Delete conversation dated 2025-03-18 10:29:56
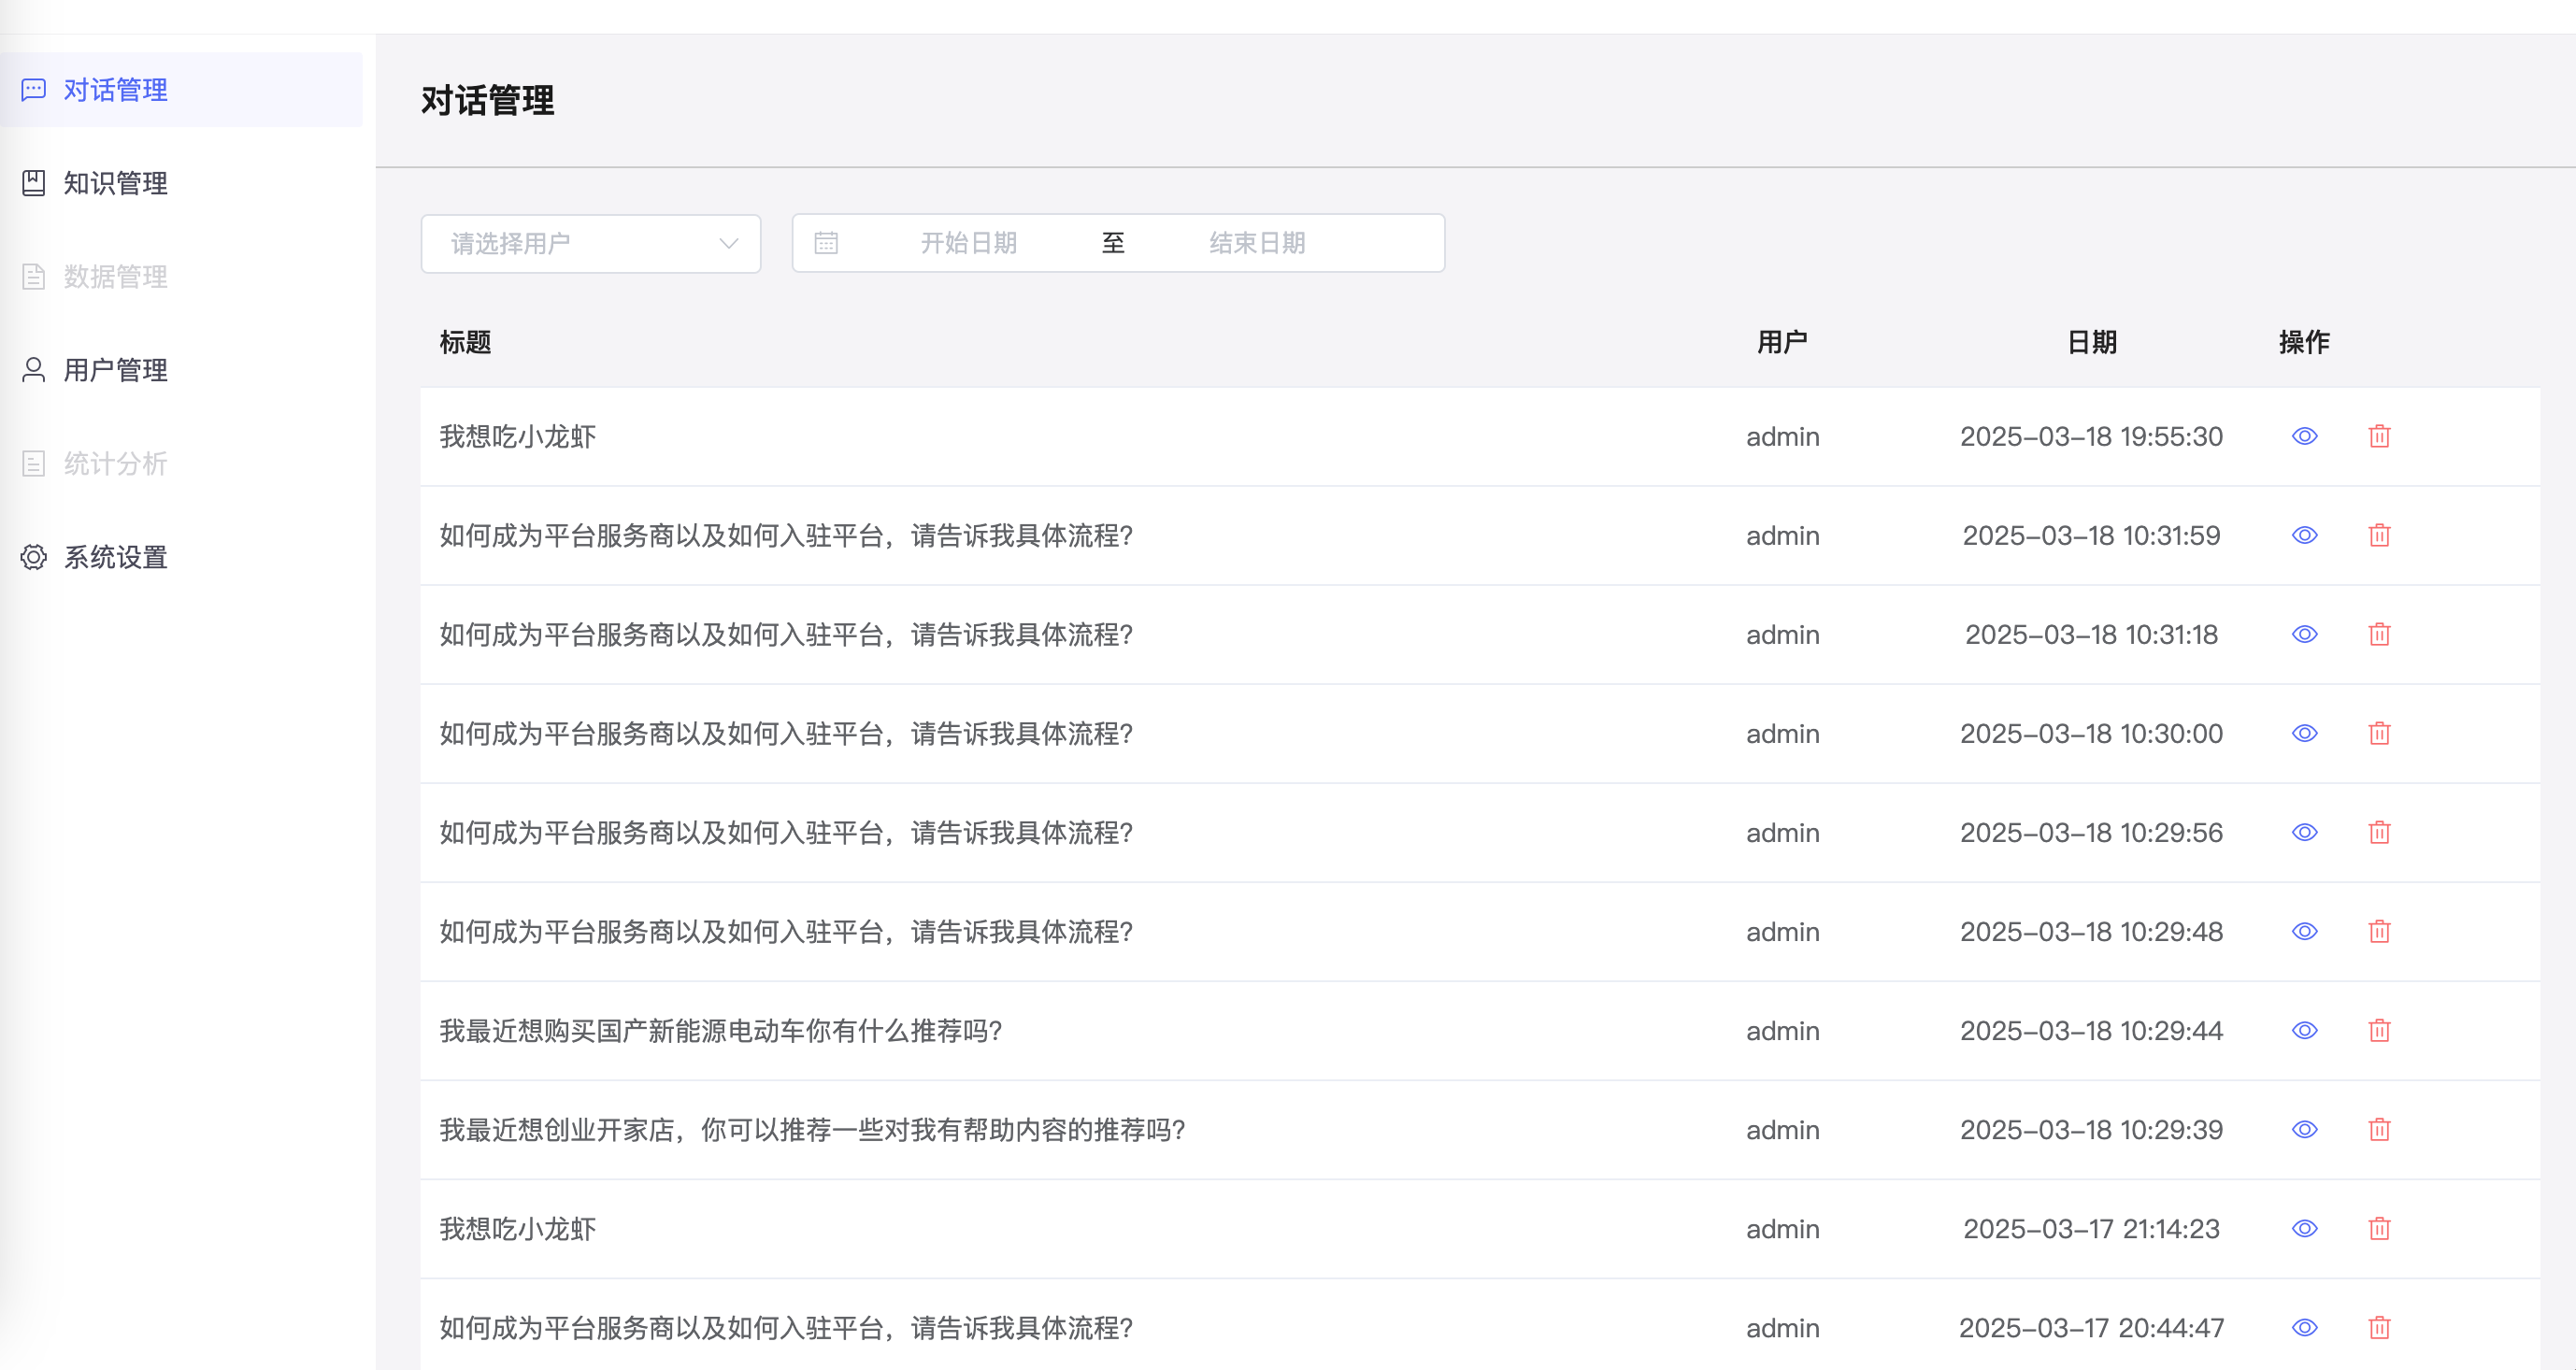This screenshot has width=2576, height=1370. (2379, 832)
